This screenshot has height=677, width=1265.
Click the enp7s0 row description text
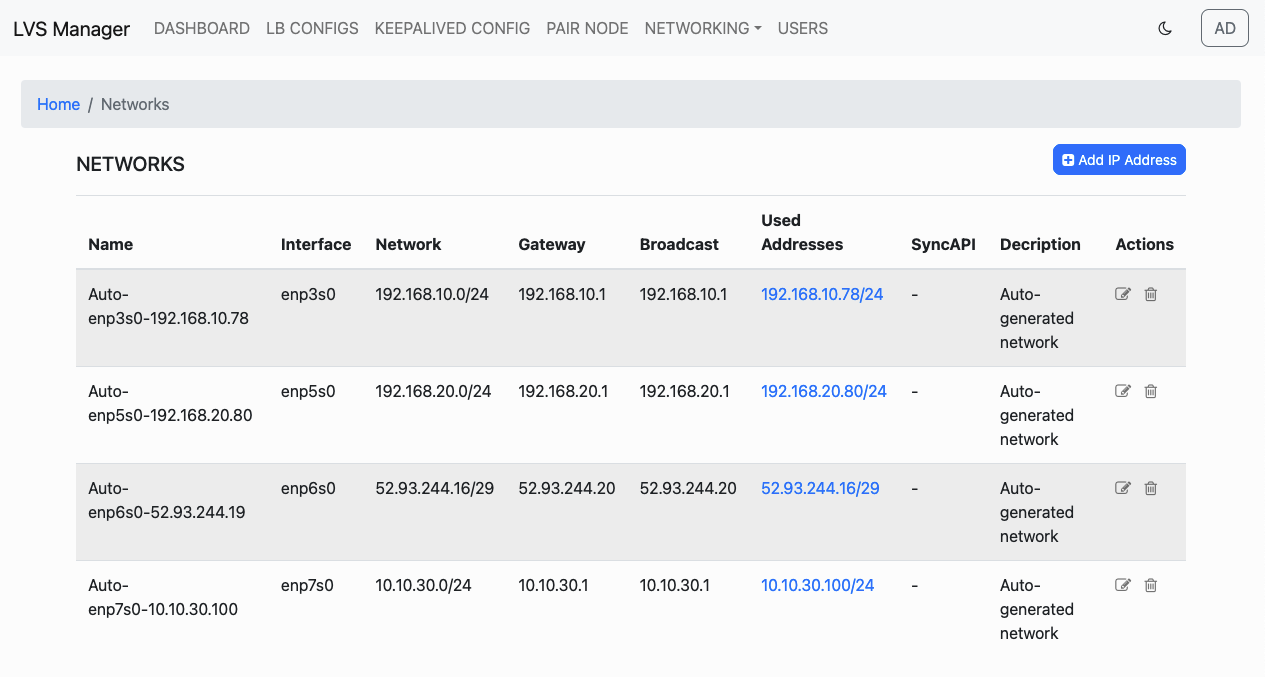[x=1037, y=609]
